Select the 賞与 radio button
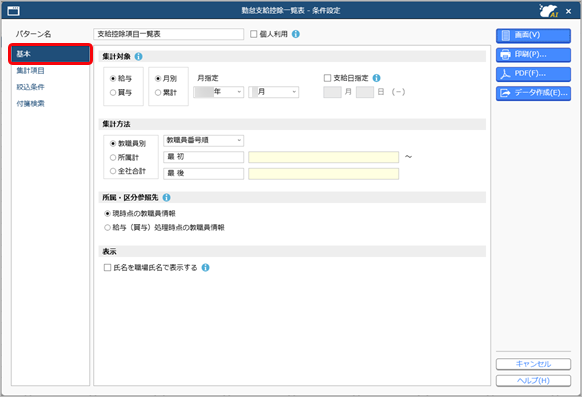582x397 pixels. (113, 92)
